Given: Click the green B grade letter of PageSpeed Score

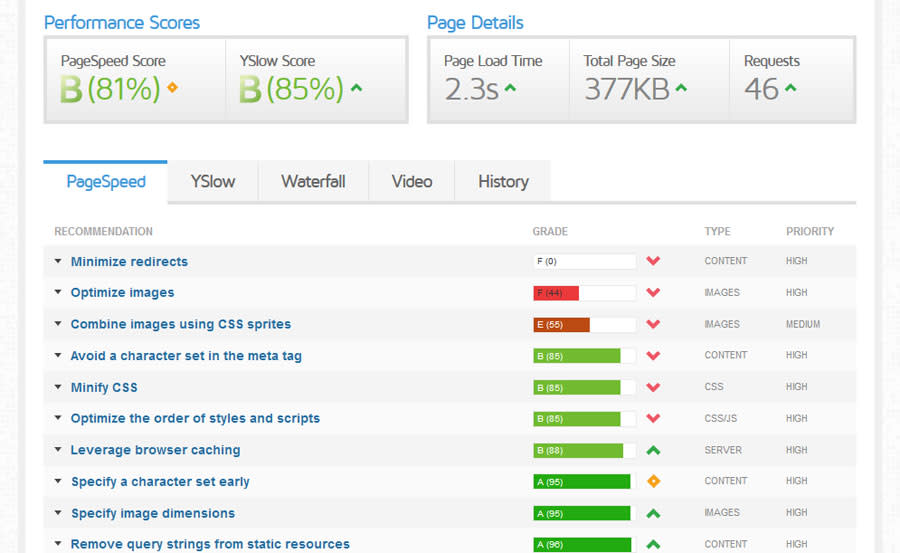Looking at the screenshot, I should pos(71,90).
